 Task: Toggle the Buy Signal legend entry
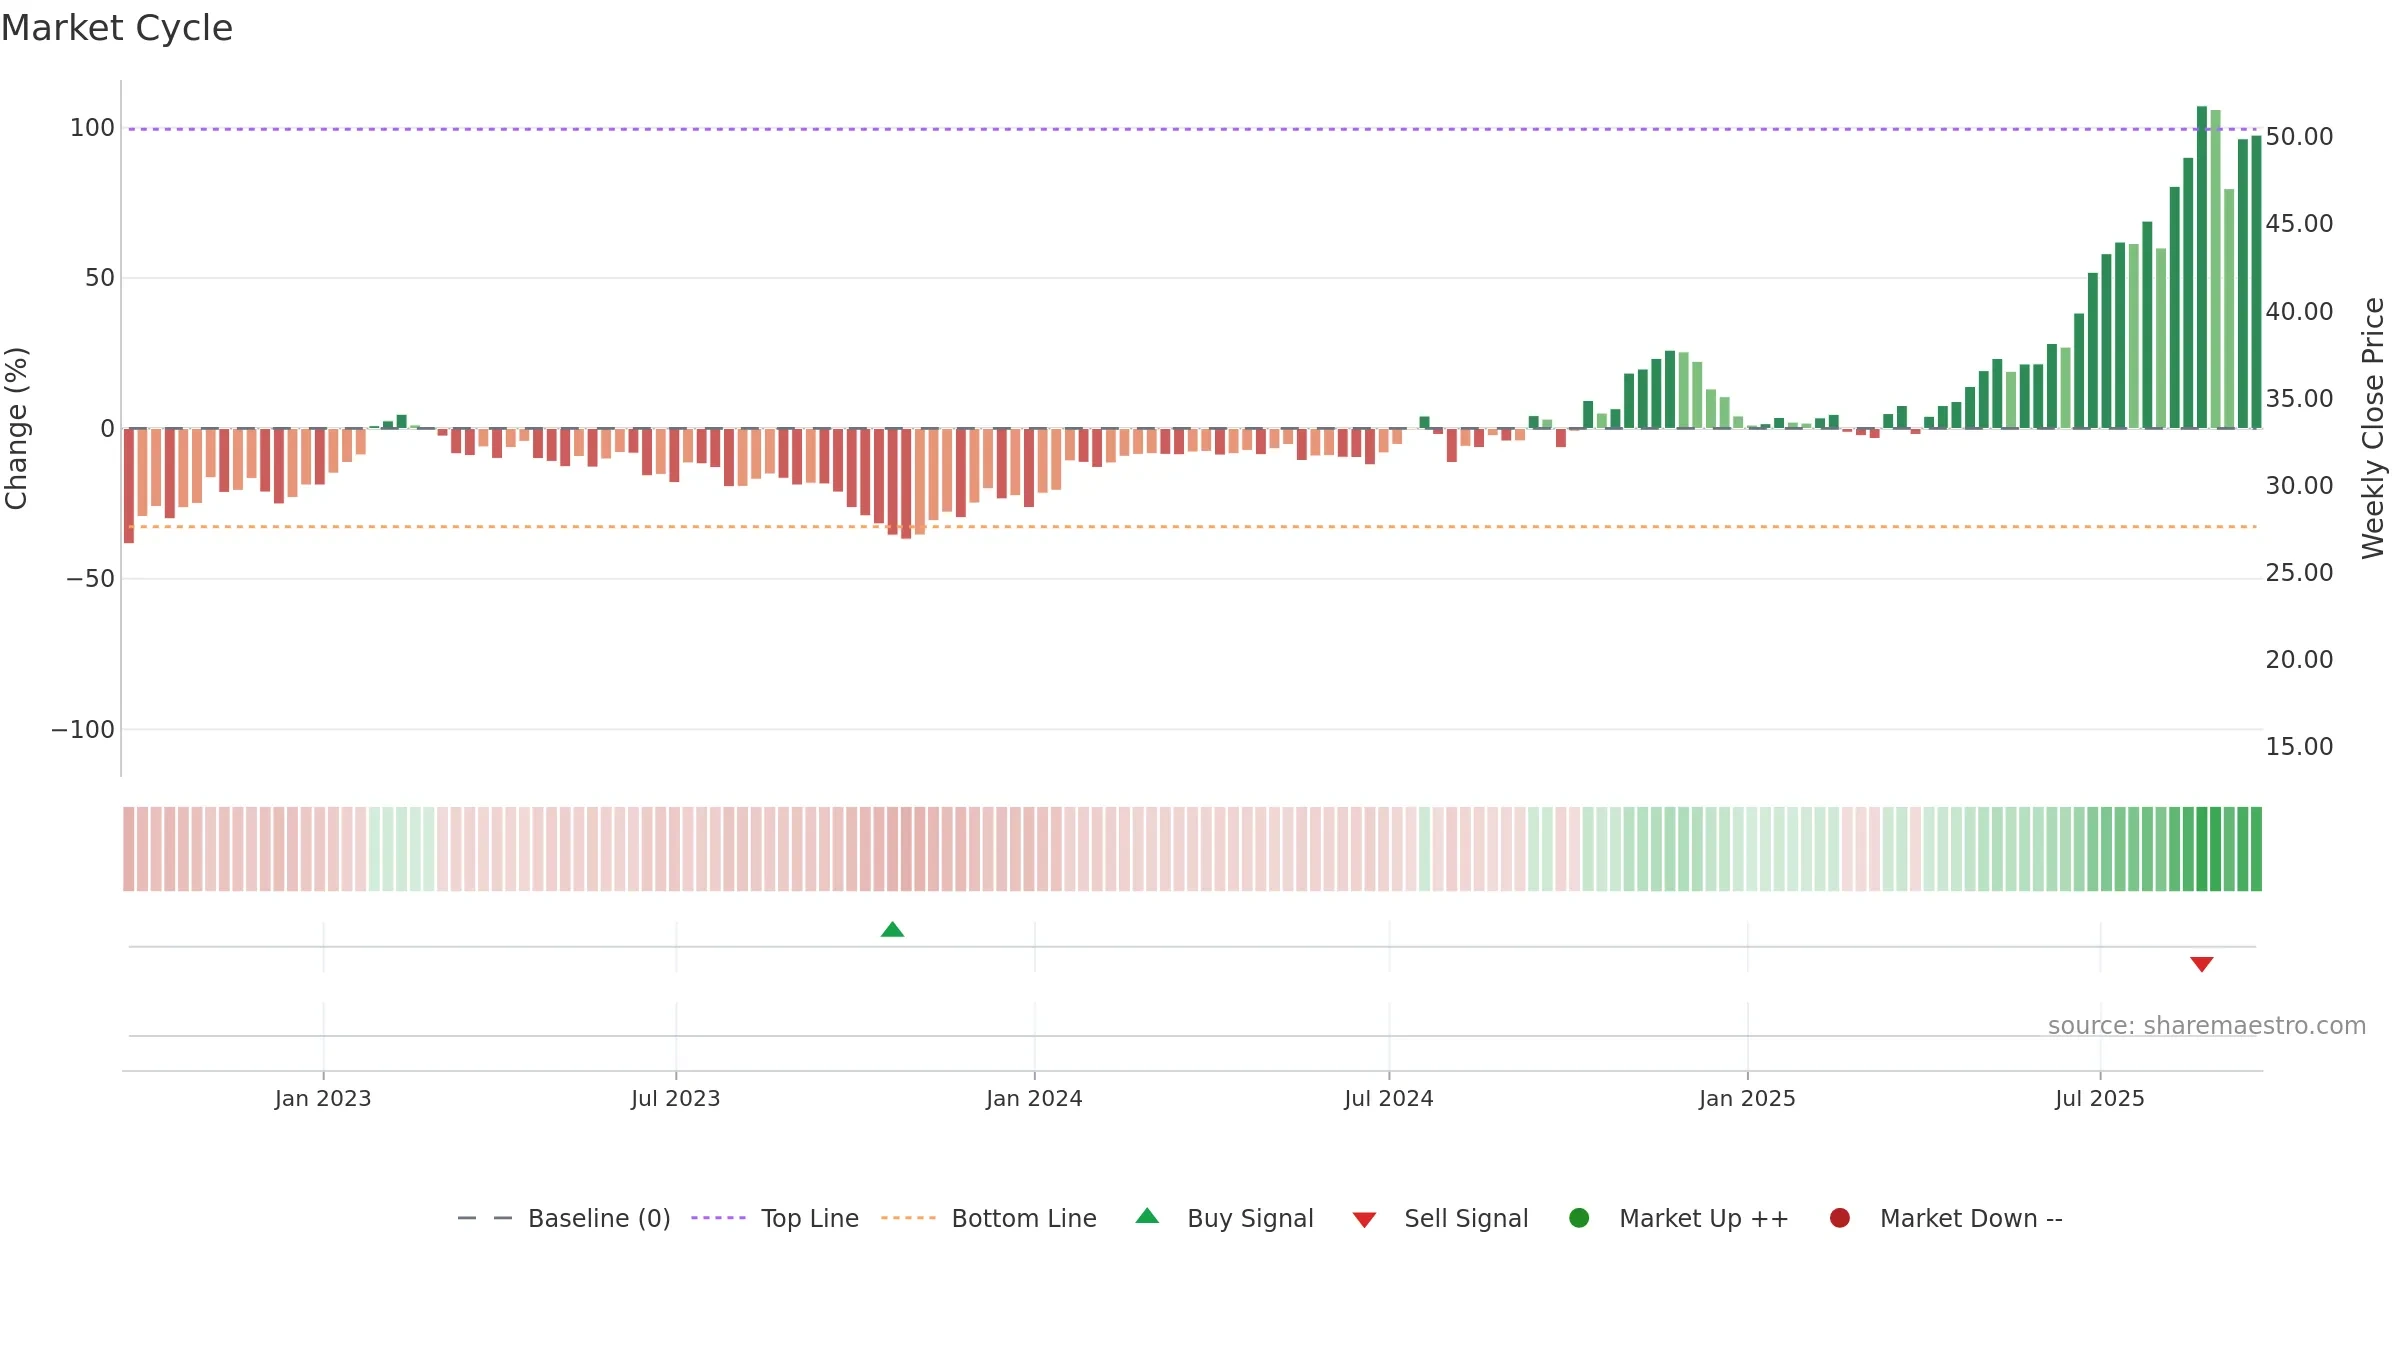1225,1218
